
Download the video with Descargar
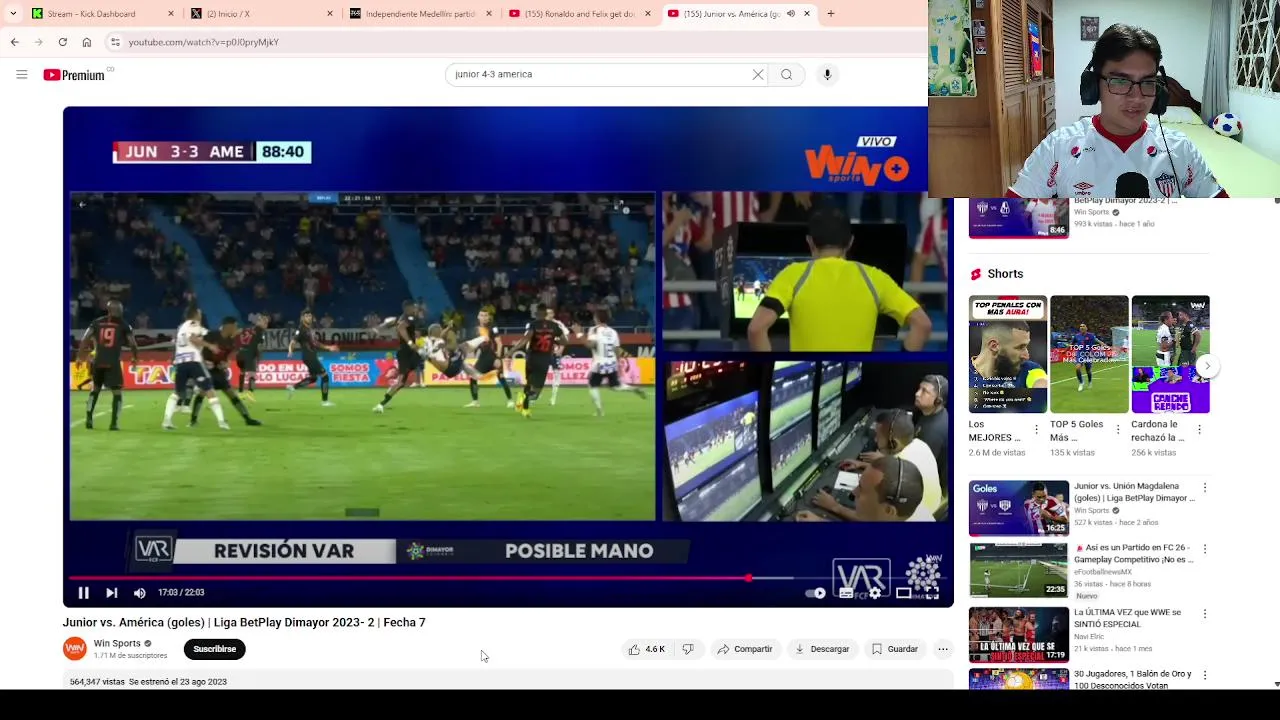[x=822, y=649]
